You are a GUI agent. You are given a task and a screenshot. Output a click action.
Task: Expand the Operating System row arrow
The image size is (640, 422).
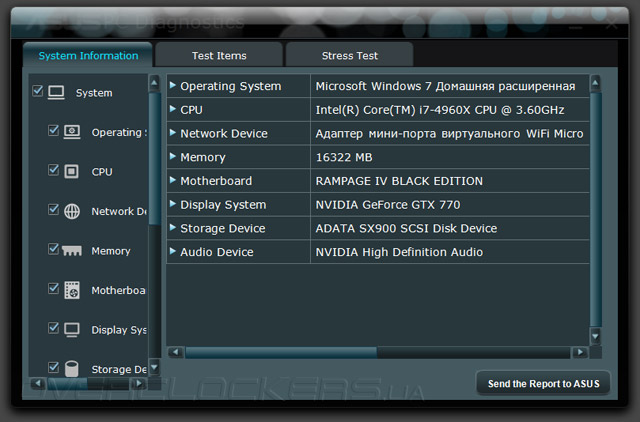(x=173, y=86)
